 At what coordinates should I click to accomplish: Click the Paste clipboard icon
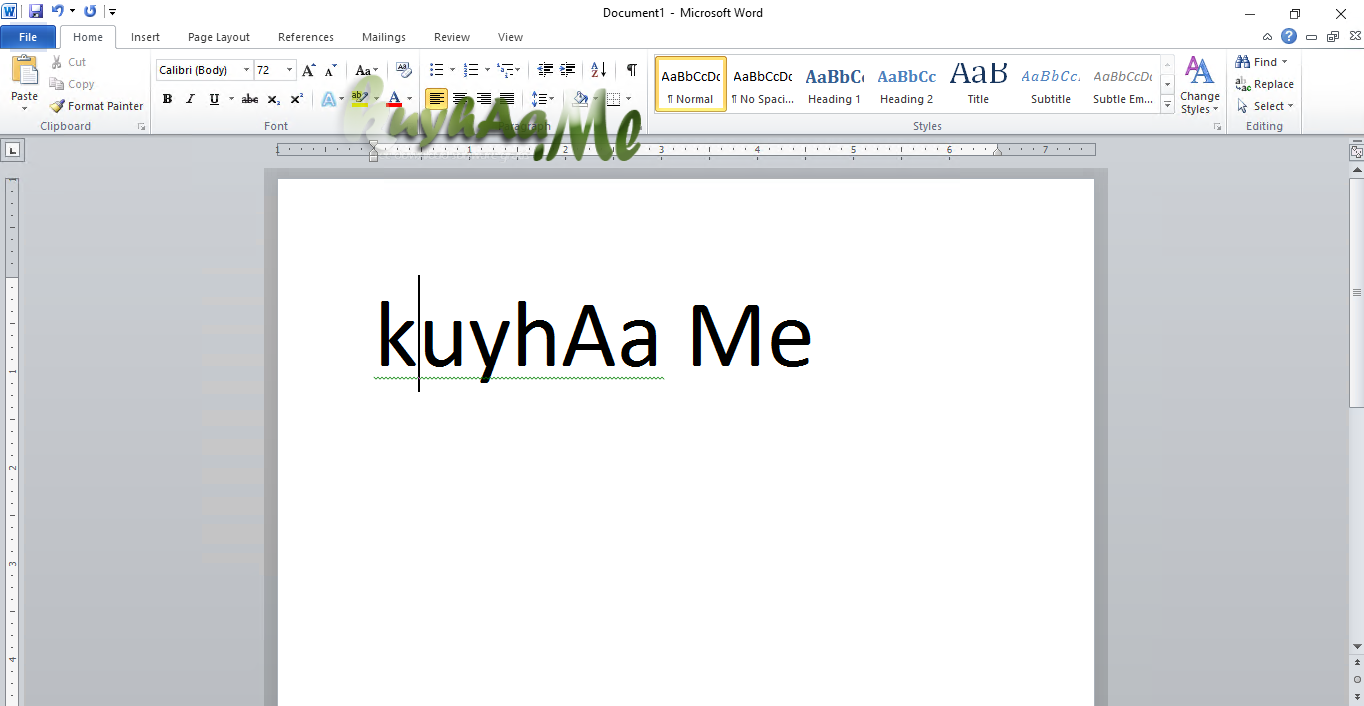(x=24, y=71)
